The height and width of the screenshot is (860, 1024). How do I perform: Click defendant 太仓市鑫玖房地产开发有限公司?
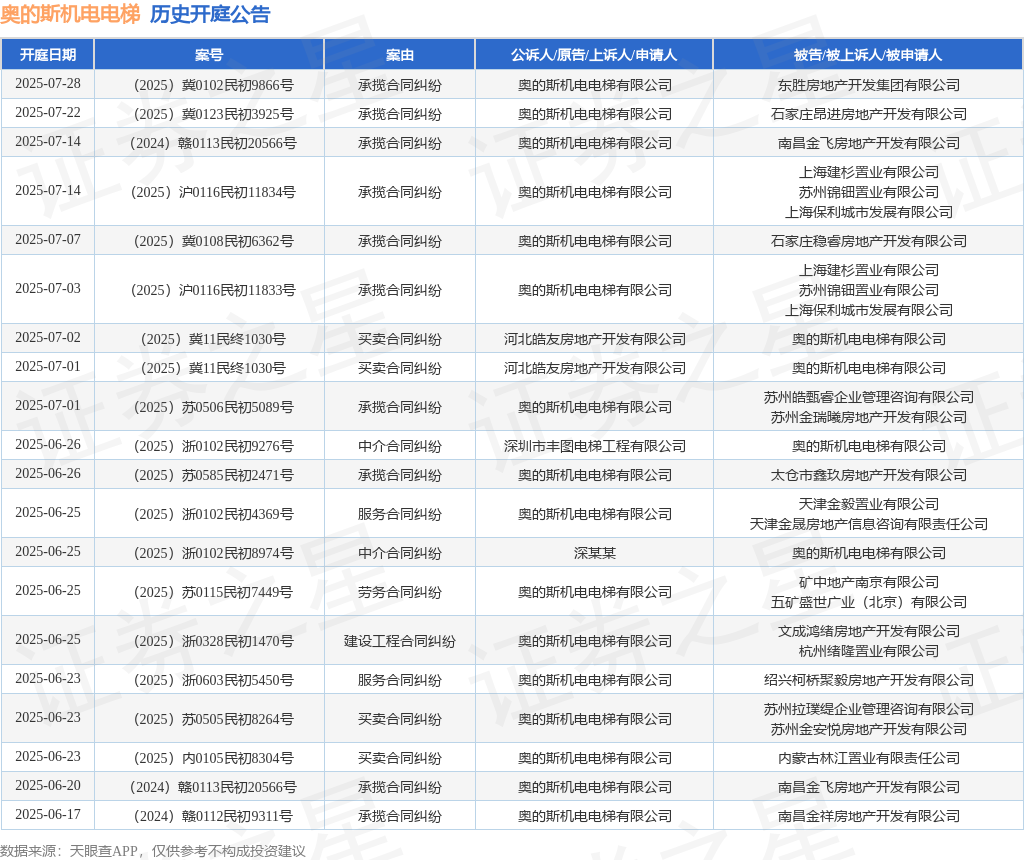tap(869, 475)
